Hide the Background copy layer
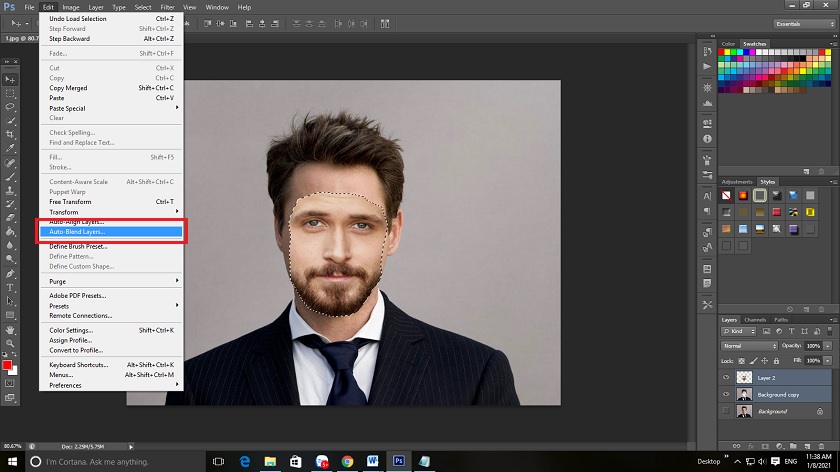840x472 pixels. tap(726, 394)
